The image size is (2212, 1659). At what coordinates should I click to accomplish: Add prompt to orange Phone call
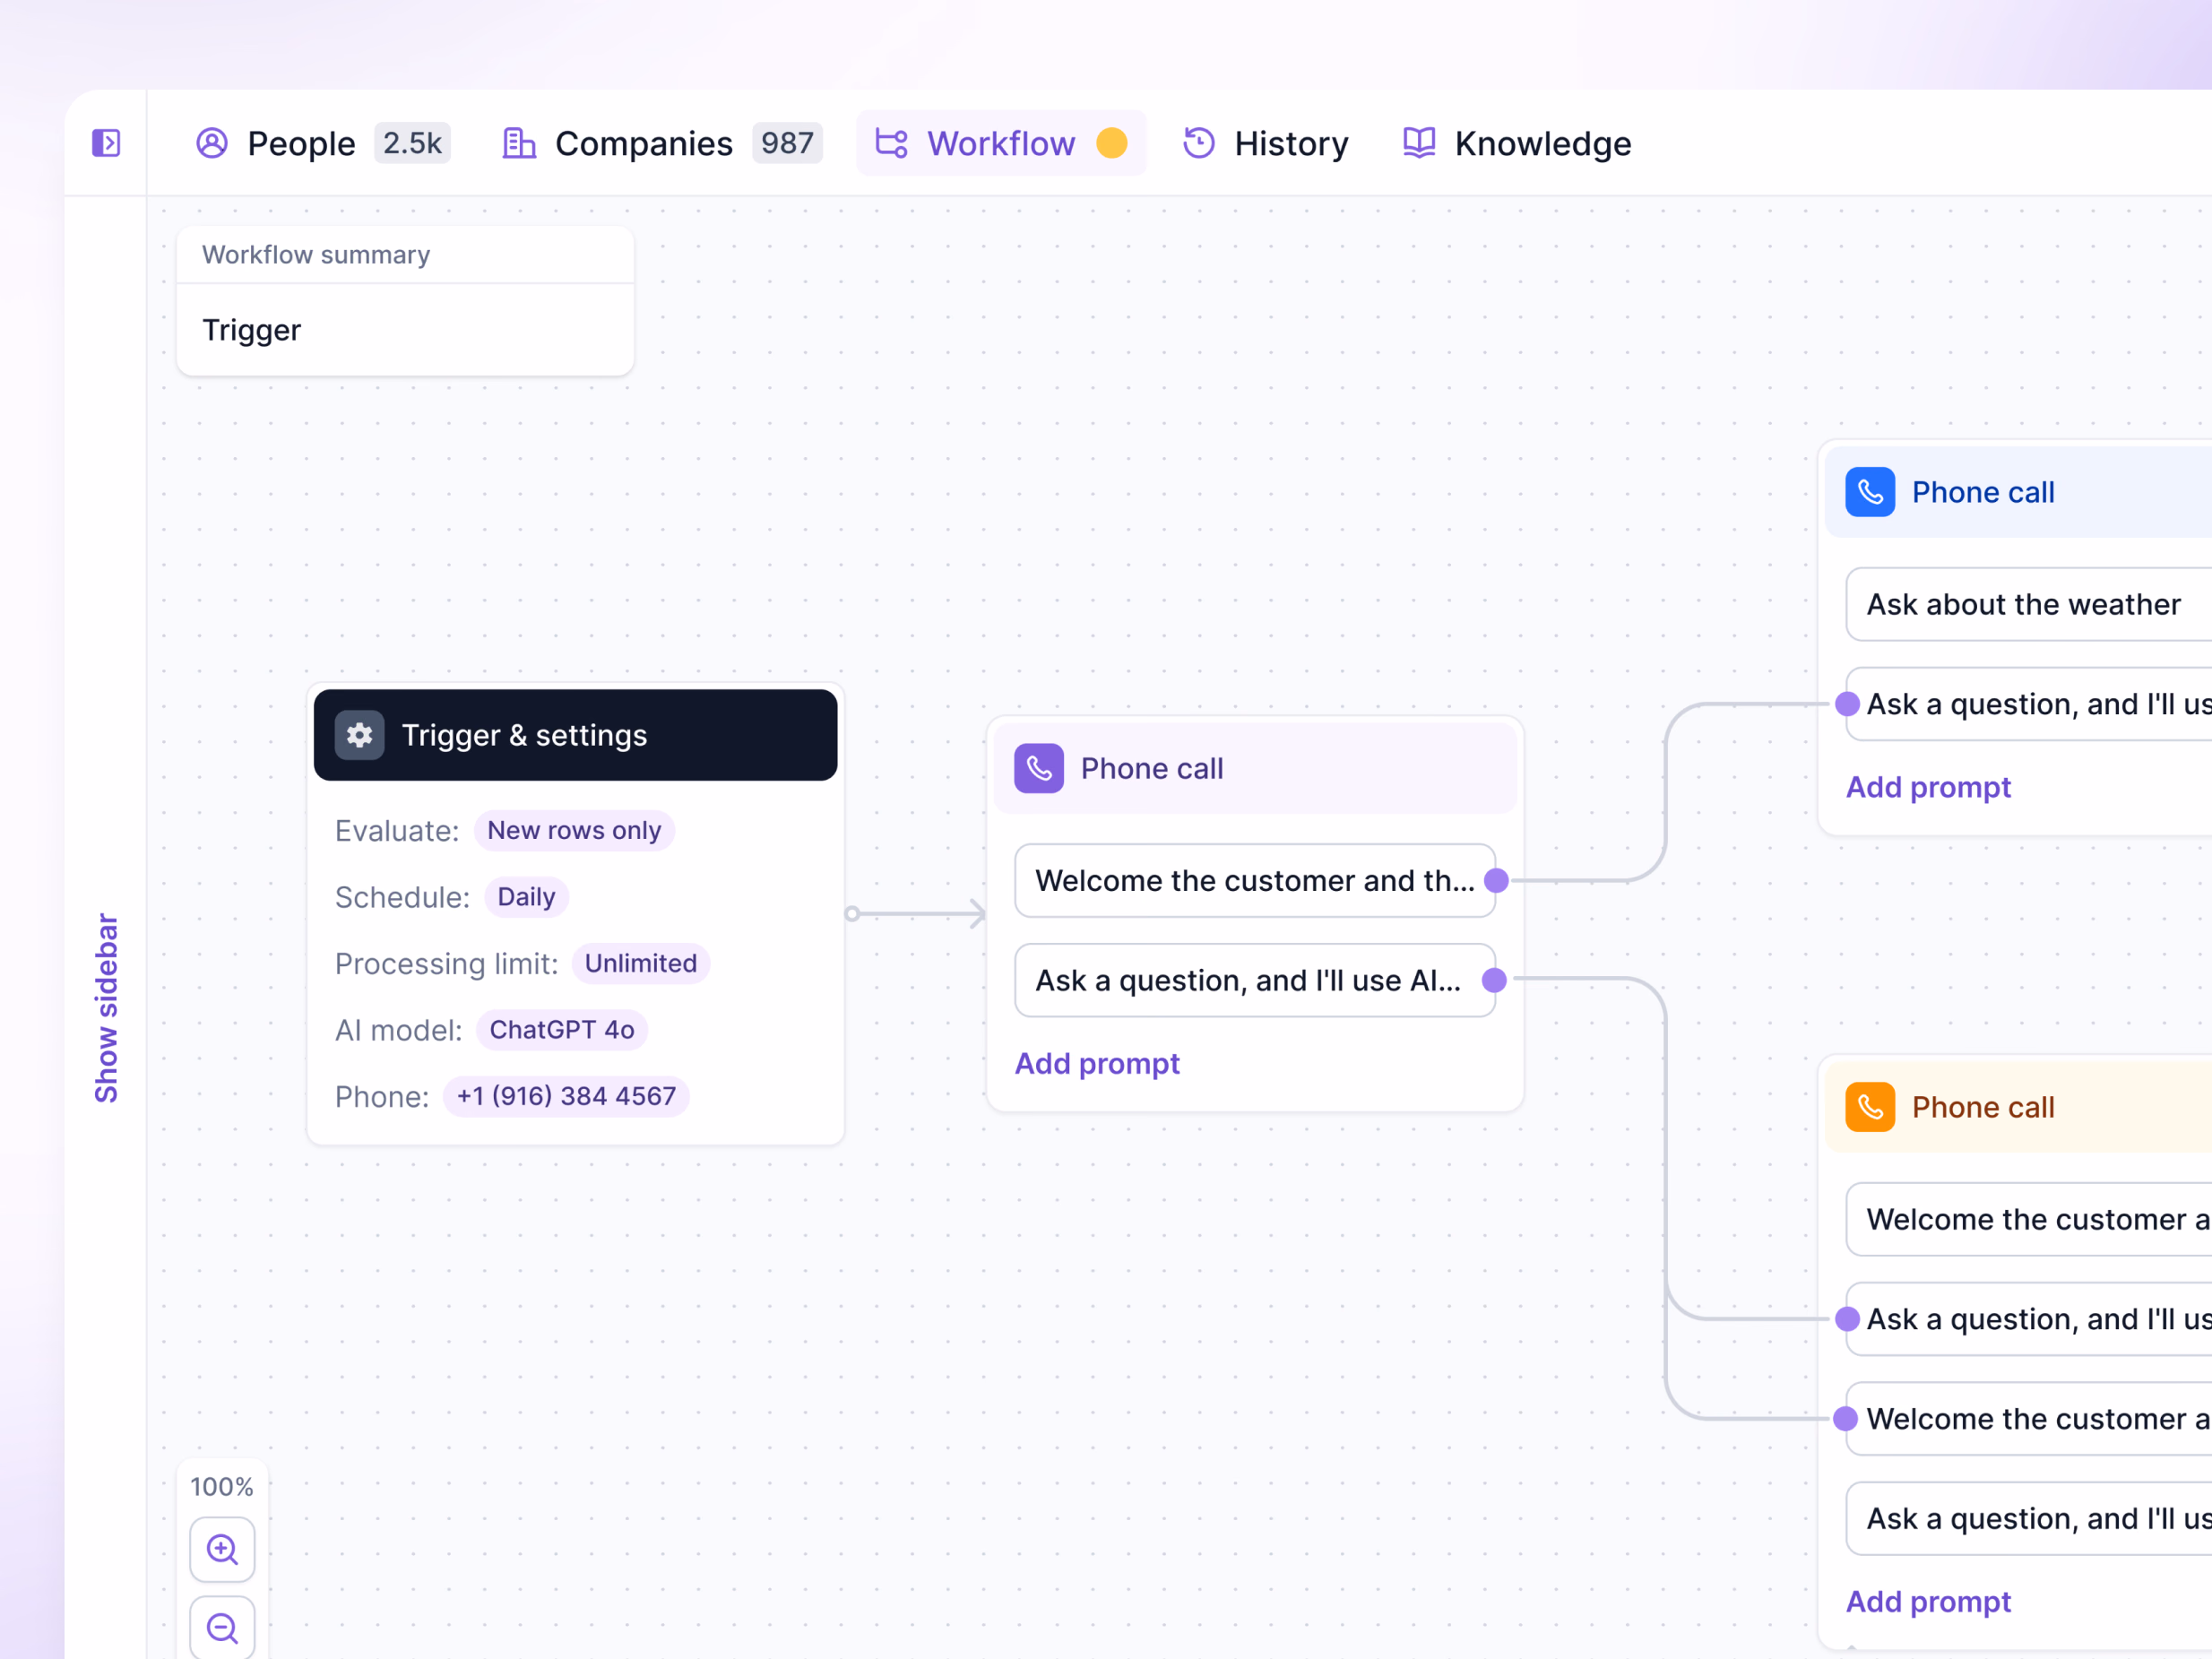(x=1928, y=1601)
